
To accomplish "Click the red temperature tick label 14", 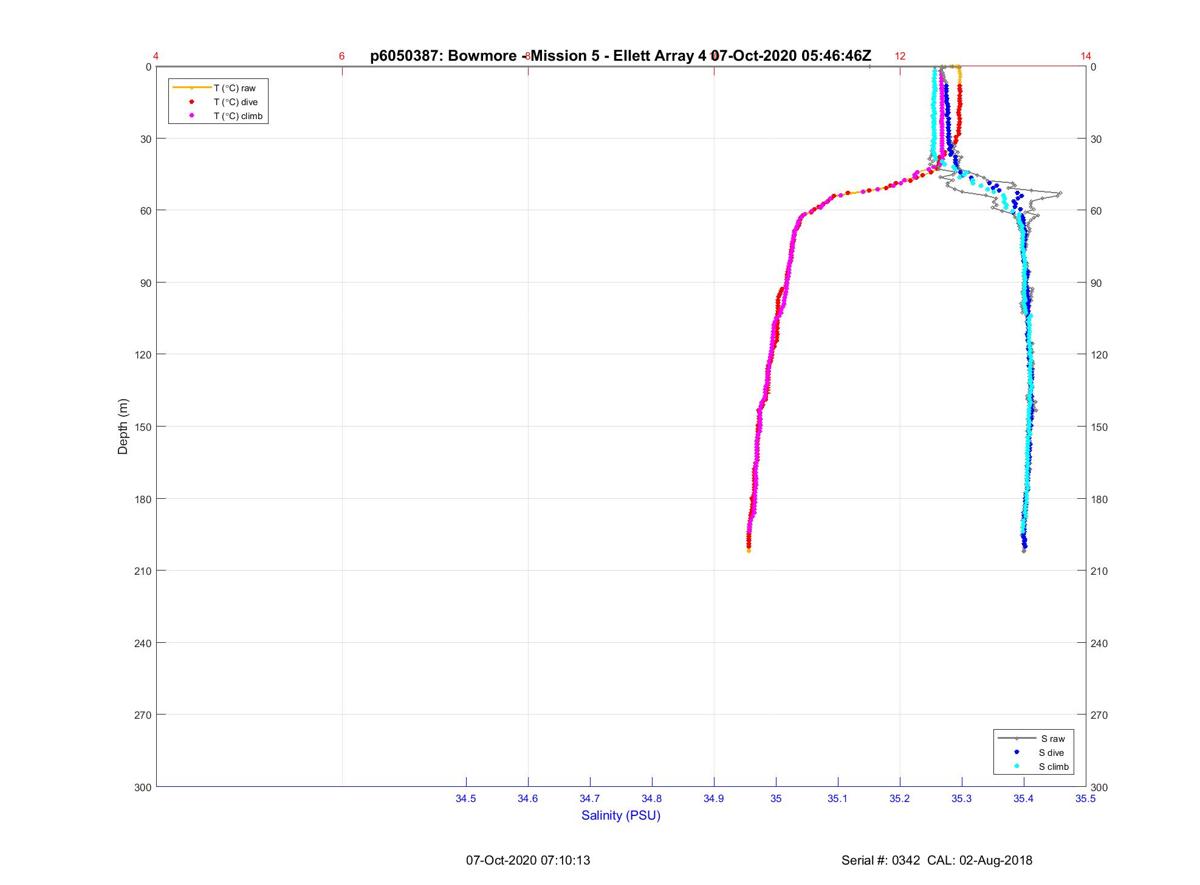I will click(x=1086, y=56).
